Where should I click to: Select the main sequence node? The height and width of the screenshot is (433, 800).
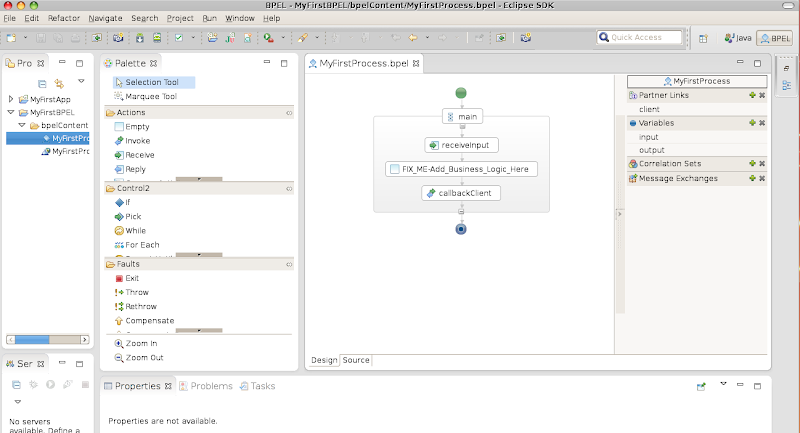point(462,117)
